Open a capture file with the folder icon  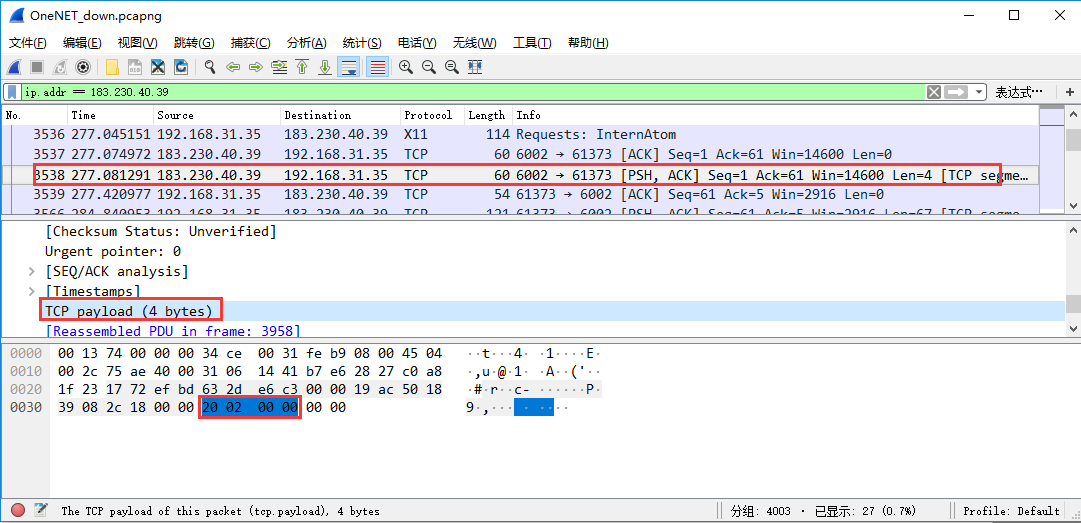pyautogui.click(x=112, y=67)
